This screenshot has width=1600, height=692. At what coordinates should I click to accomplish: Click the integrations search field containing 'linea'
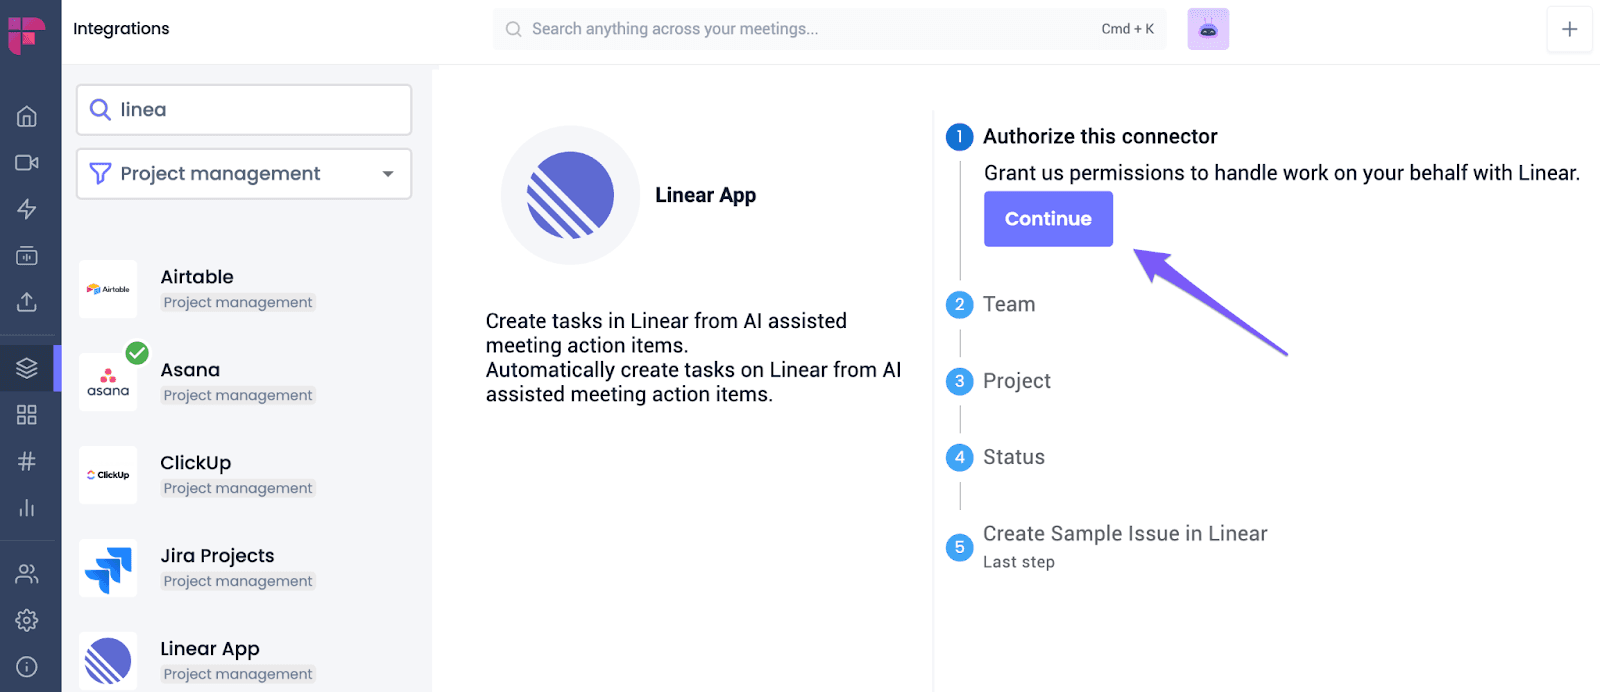pyautogui.click(x=244, y=110)
